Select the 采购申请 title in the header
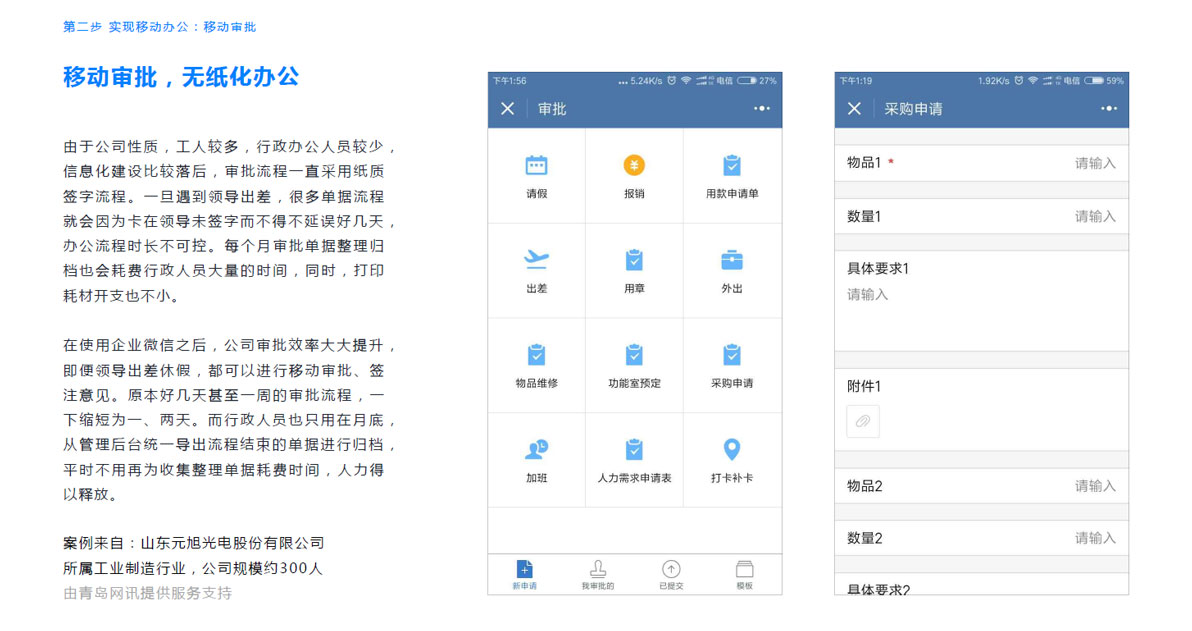This screenshot has height=631, width=1192. pos(913,109)
